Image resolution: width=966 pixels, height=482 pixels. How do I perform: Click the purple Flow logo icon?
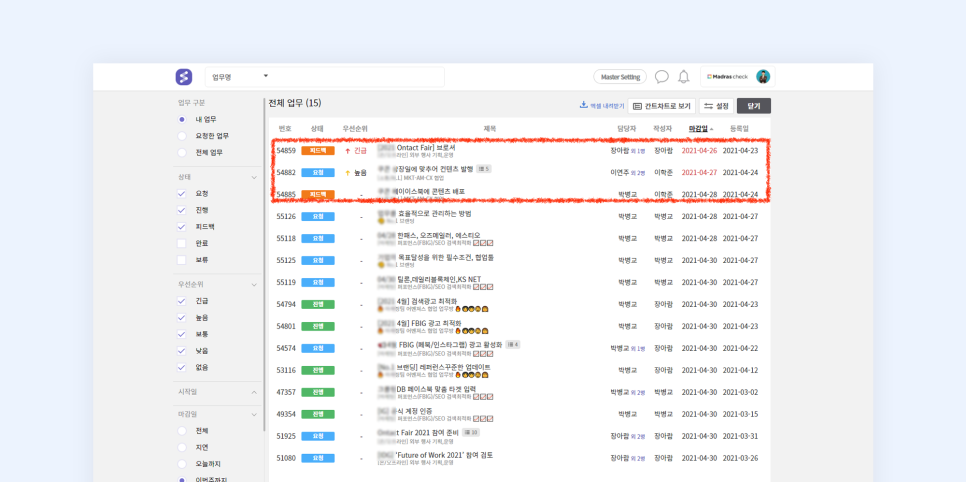[184, 77]
